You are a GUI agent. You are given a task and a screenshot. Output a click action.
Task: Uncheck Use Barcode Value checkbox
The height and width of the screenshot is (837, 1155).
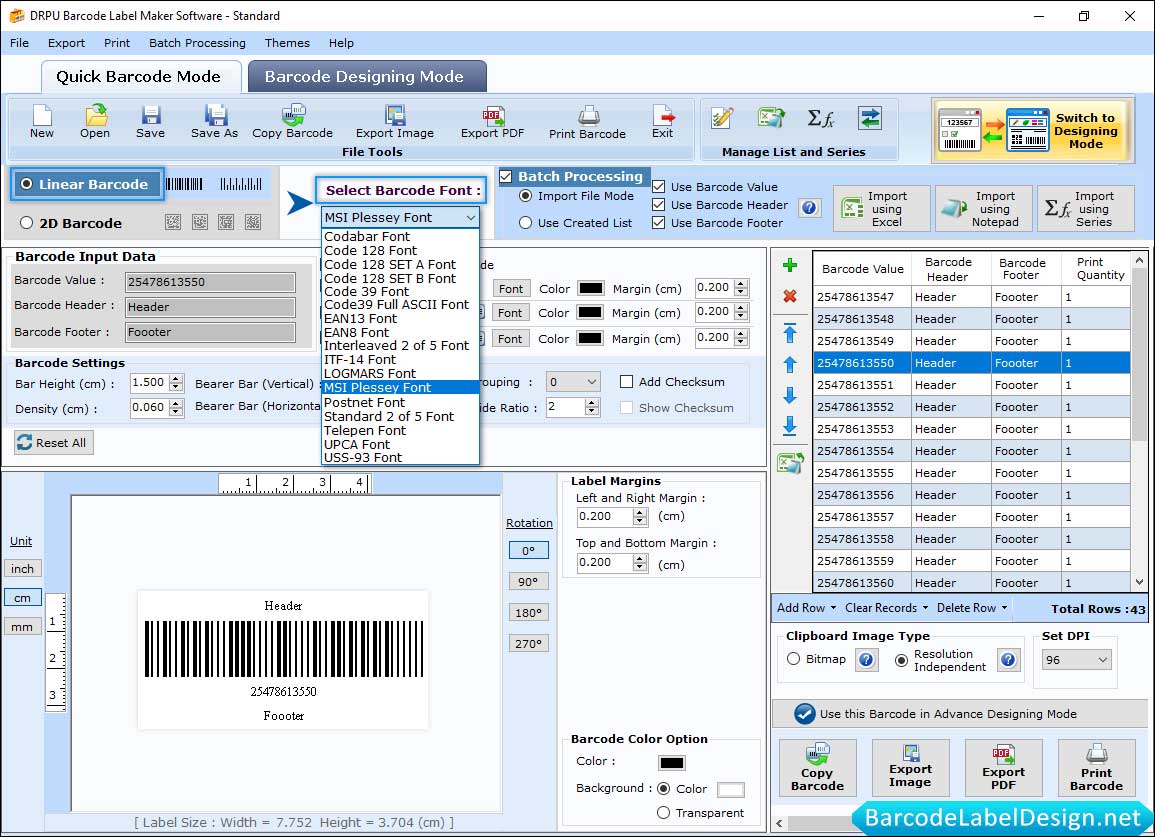[x=659, y=186]
